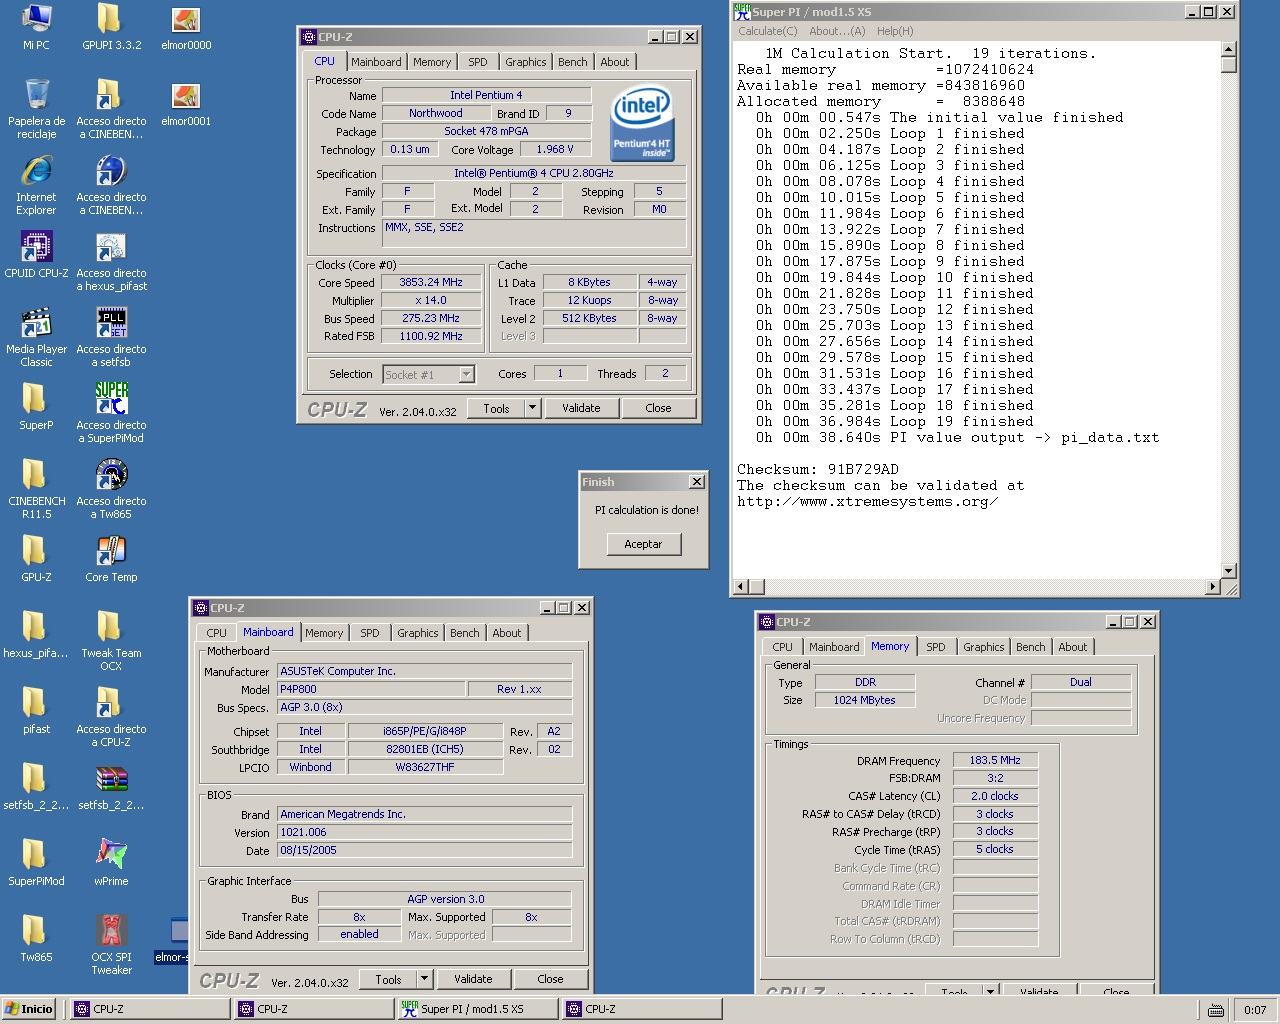Viewport: 1280px width, 1024px height.
Task: Click Aceptar in the Finish dialog
Action: (643, 544)
